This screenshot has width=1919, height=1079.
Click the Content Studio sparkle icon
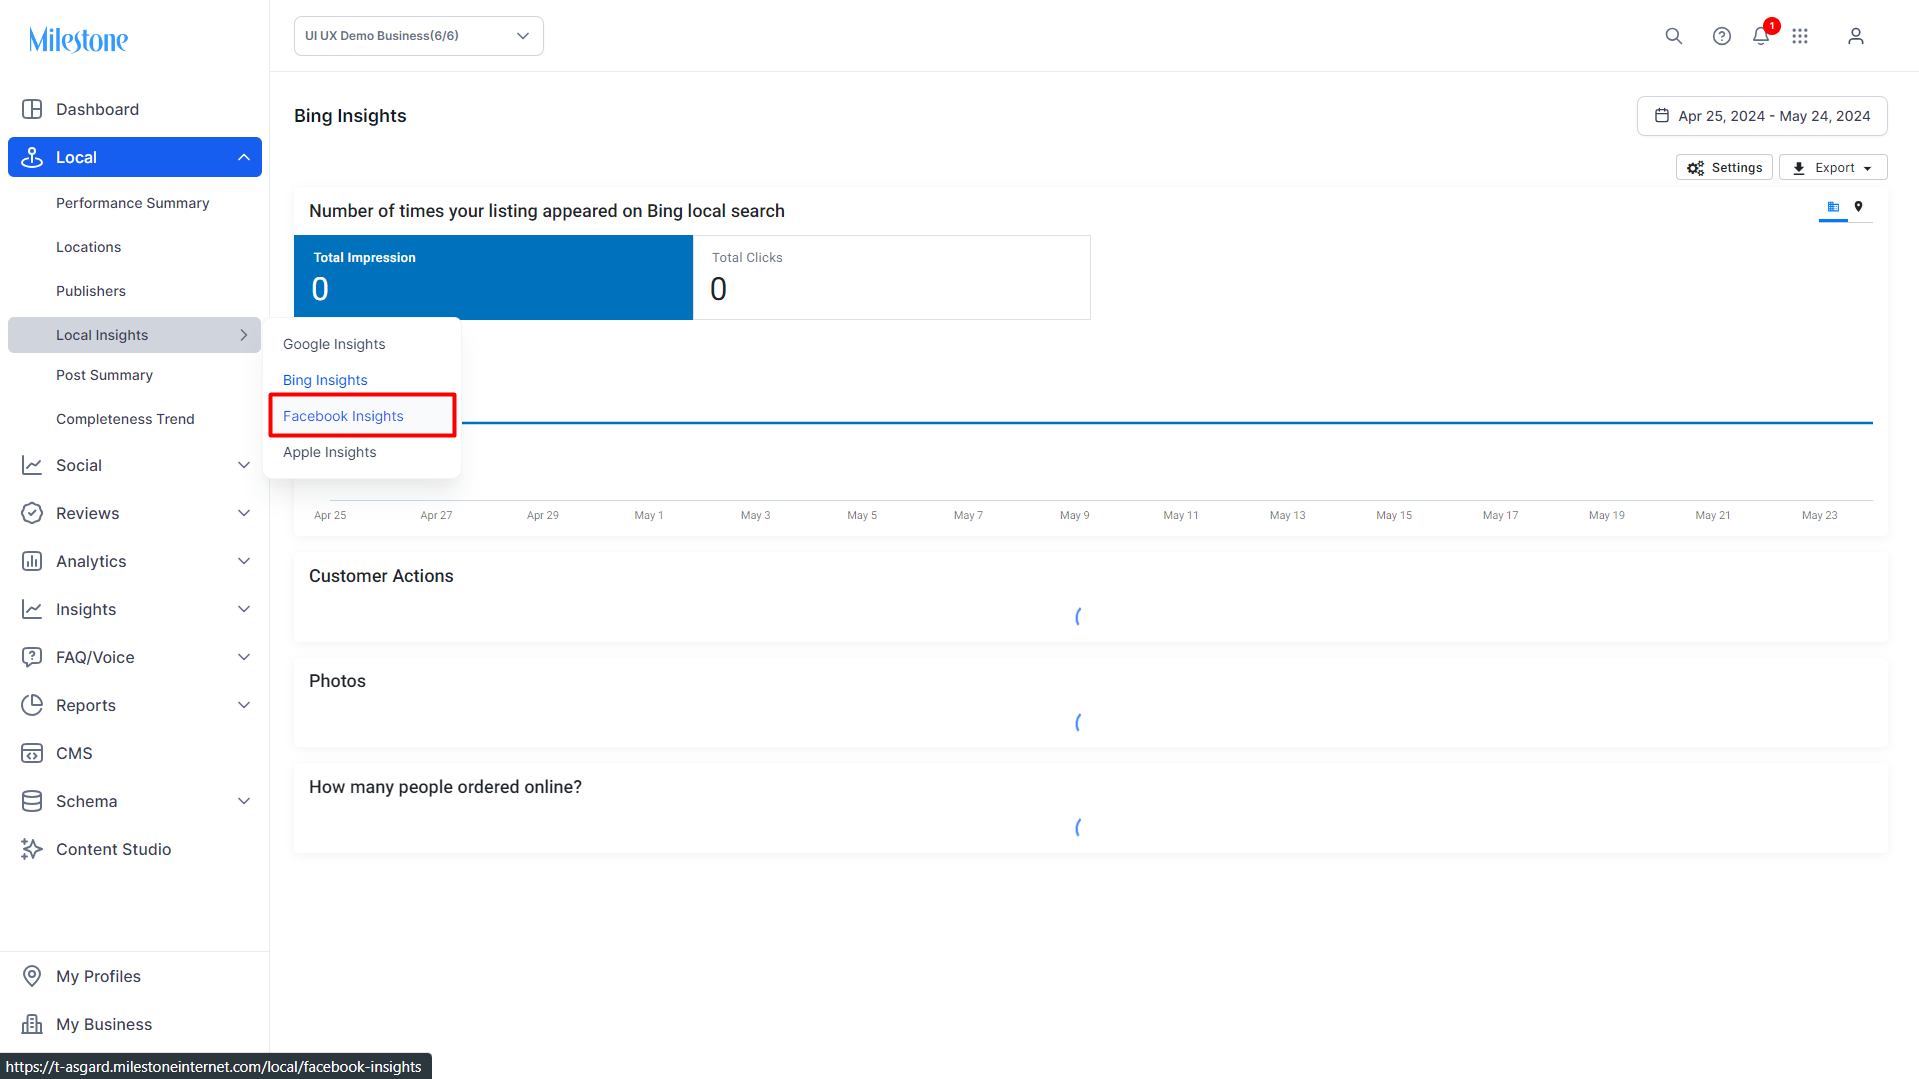(32, 849)
